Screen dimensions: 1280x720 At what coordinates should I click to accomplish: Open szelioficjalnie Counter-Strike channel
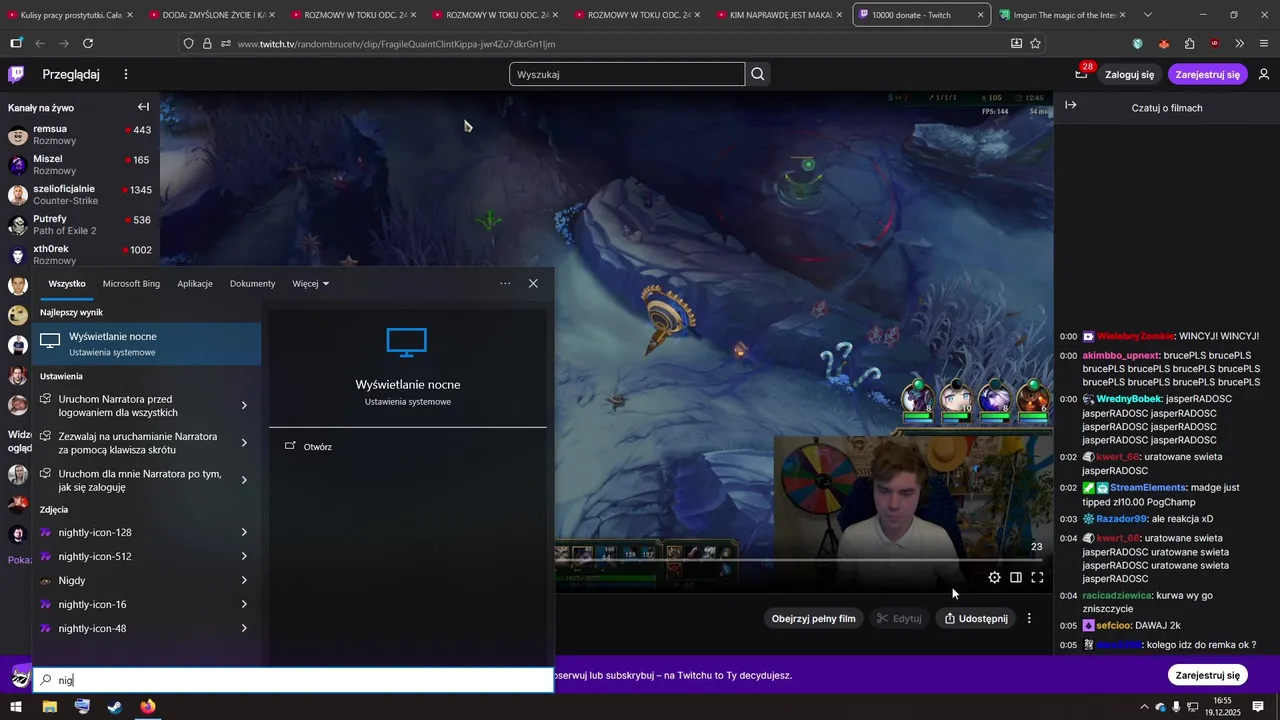80,195
